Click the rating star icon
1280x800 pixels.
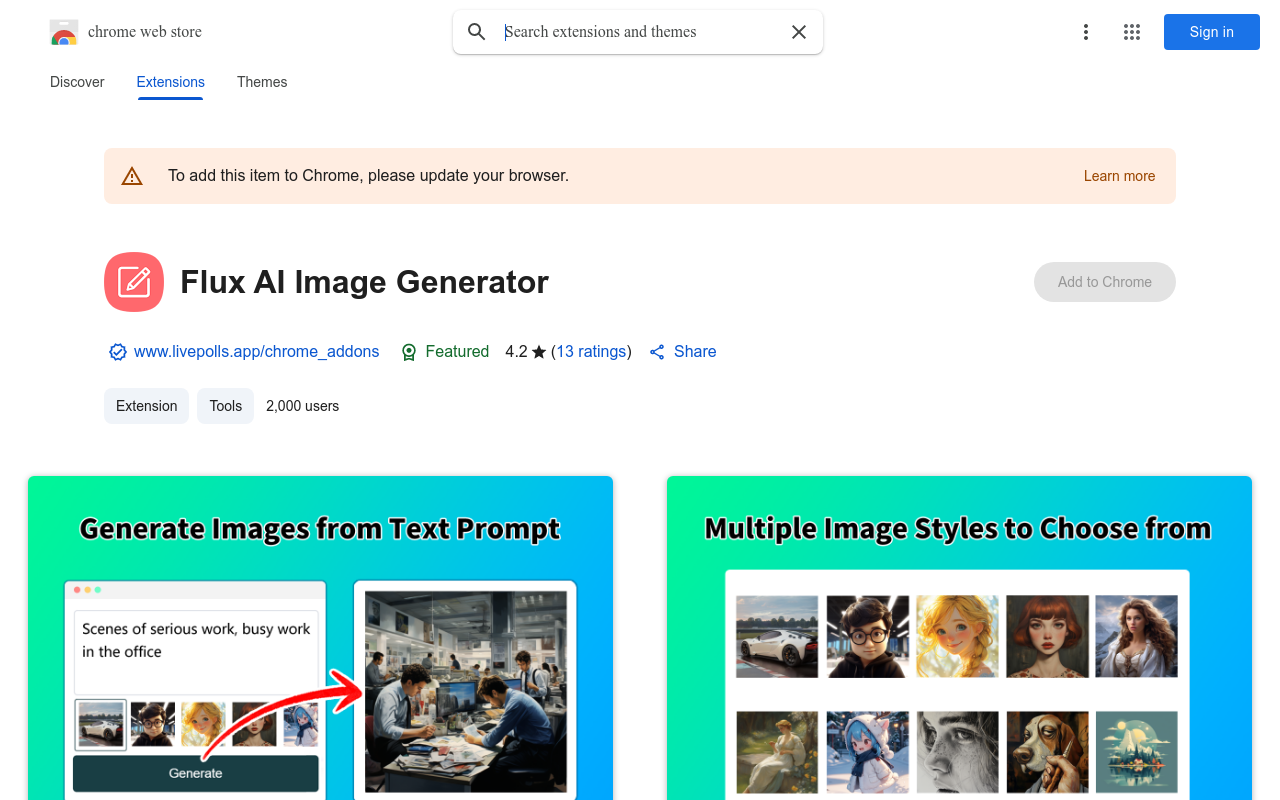(539, 352)
